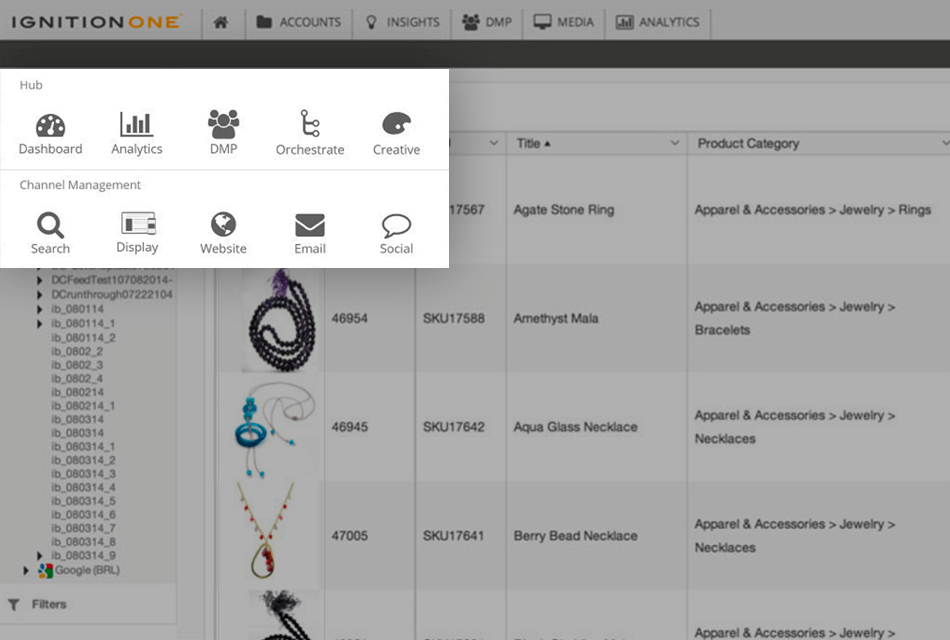Screen dimensions: 950x640
Task: Select ib_080314_7 in the tree
Action: click(84, 528)
